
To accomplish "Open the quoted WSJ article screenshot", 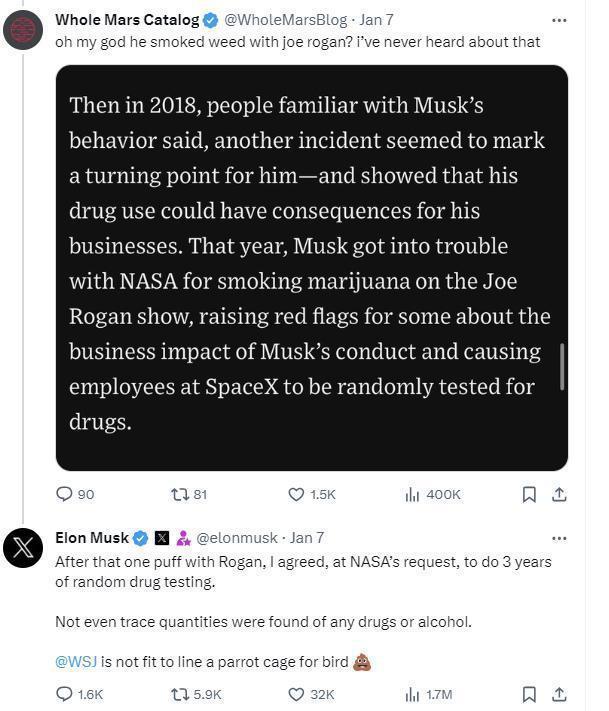I will pos(311,268).
